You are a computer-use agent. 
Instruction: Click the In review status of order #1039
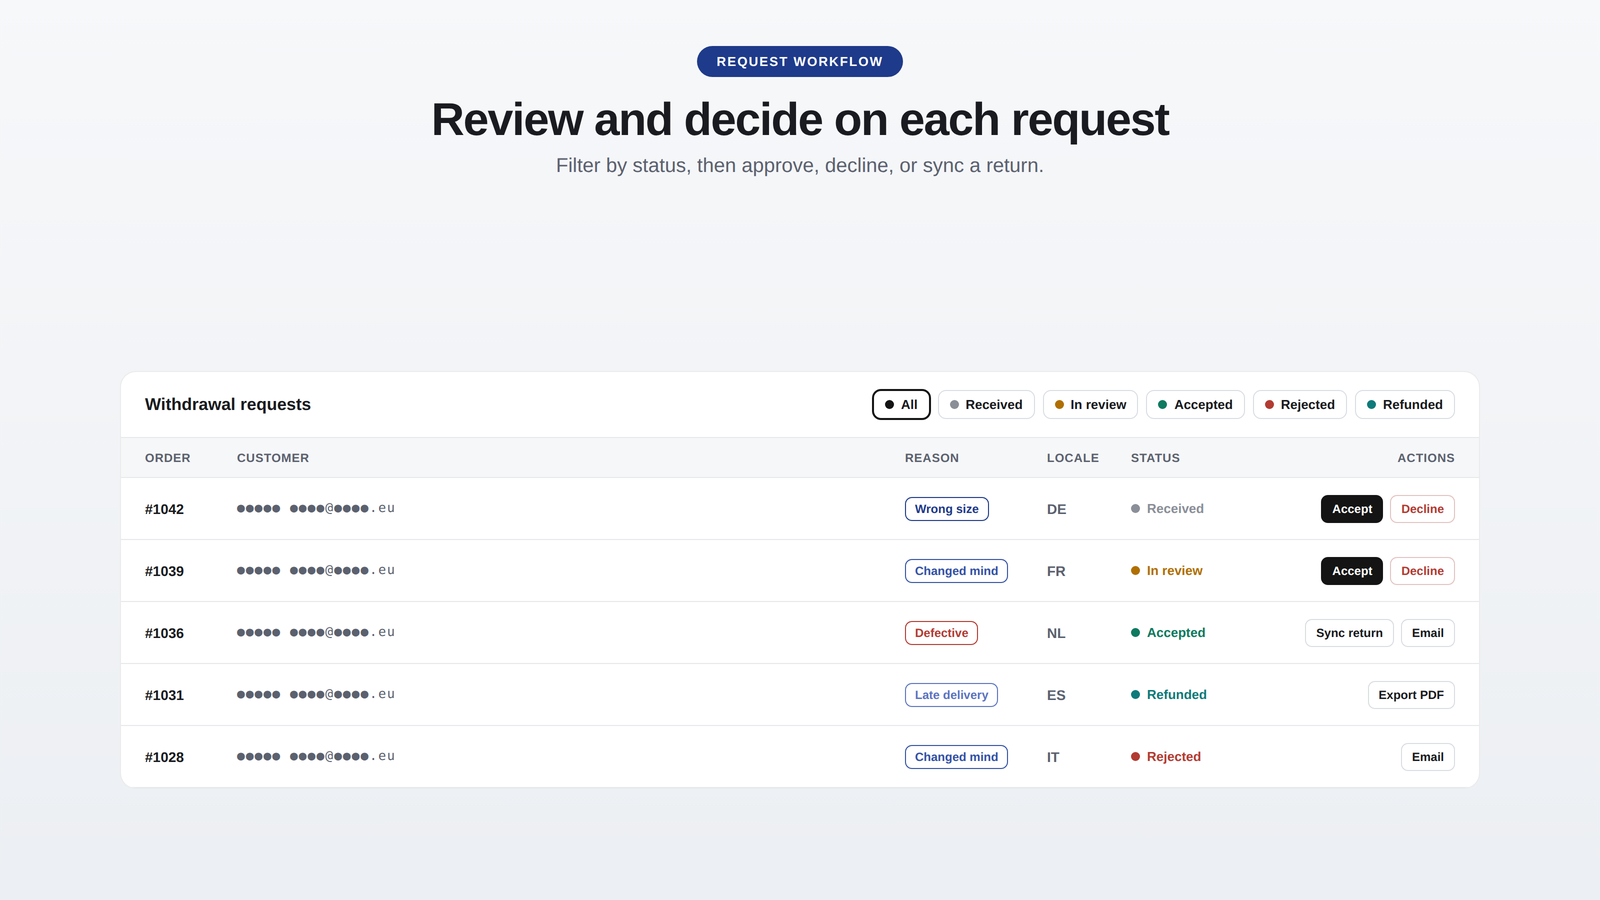coord(1167,571)
